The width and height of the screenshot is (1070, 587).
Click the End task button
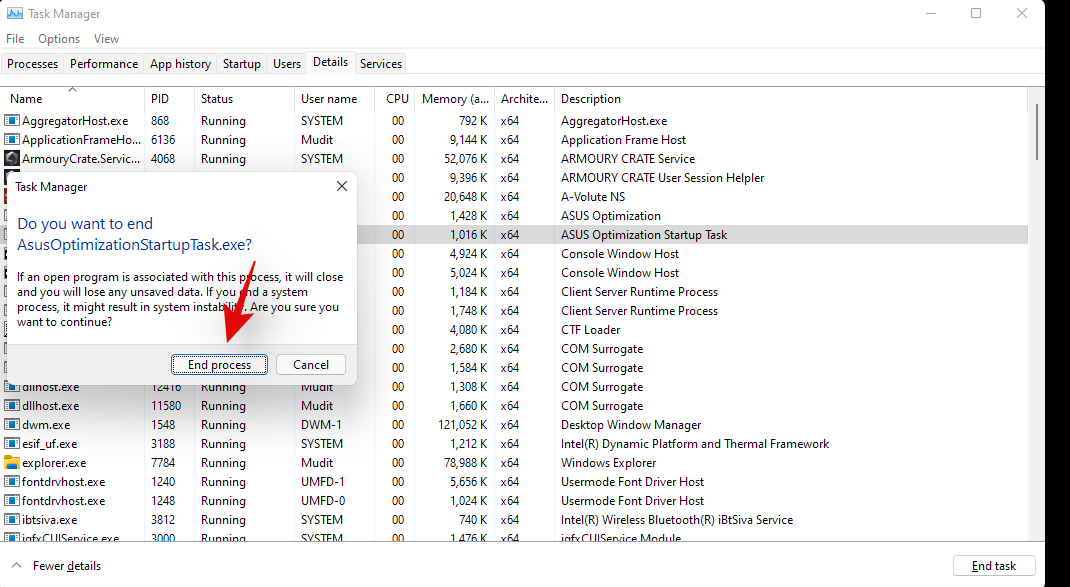click(x=993, y=566)
